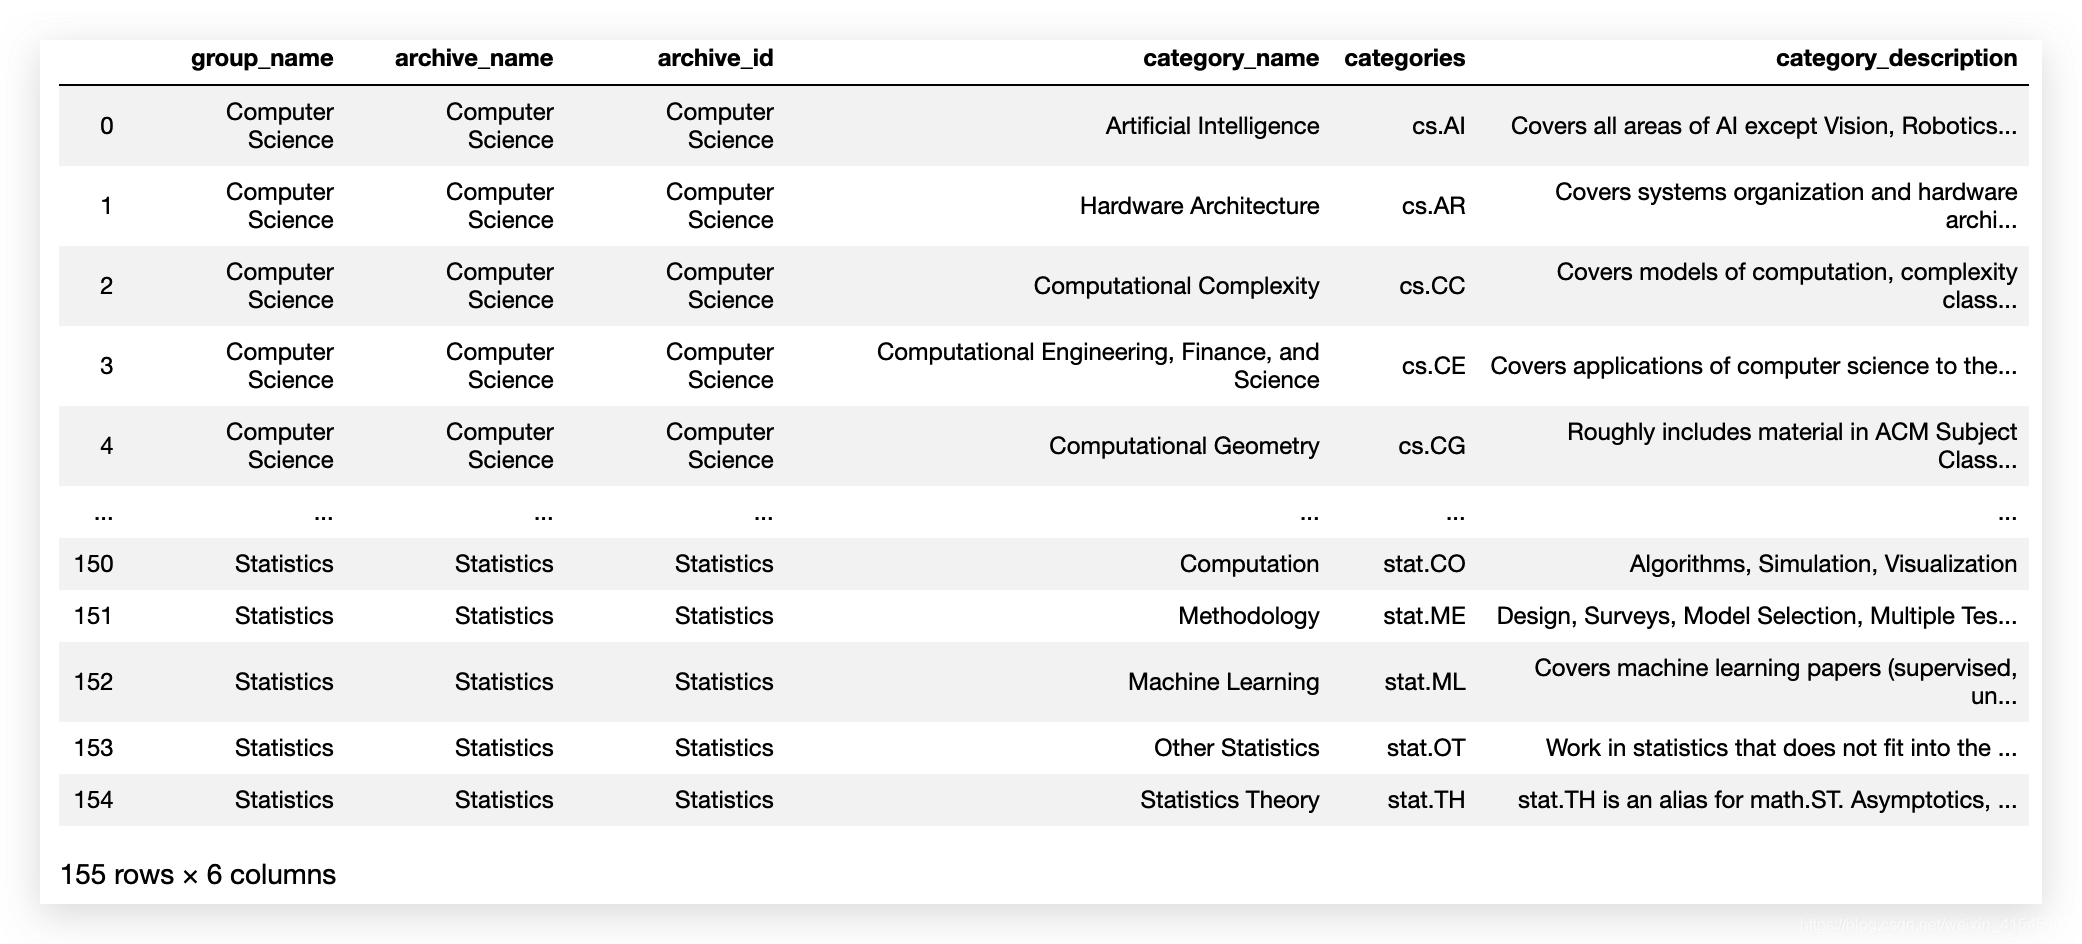
Task: Click the archive_id column header
Action: tap(715, 58)
